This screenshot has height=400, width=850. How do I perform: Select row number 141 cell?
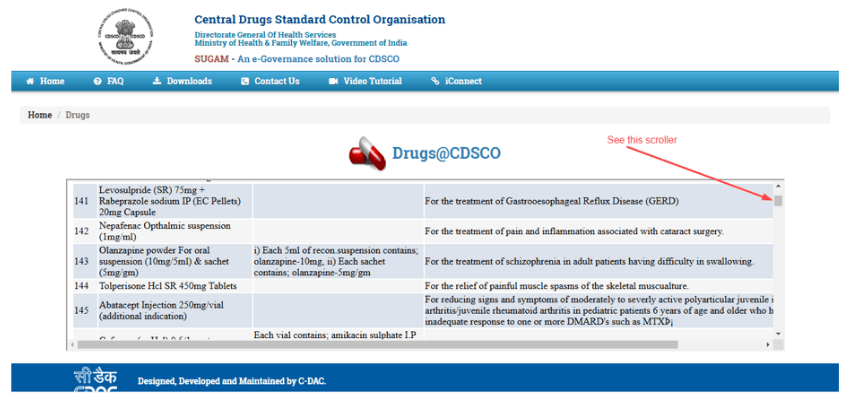[x=85, y=201]
